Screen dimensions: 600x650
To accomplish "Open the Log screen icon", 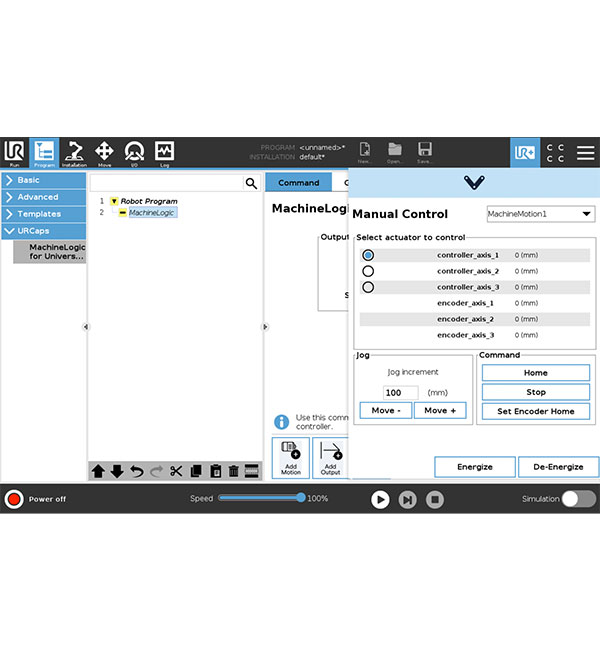I will pyautogui.click(x=165, y=153).
